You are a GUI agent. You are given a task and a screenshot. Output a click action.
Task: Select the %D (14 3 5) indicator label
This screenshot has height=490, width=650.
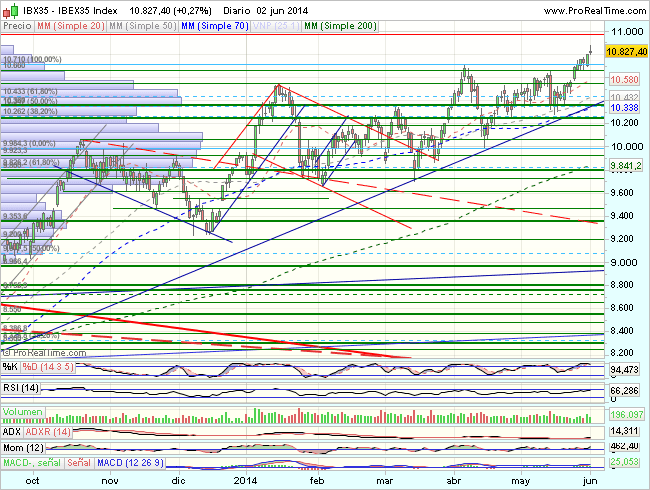pos(49,366)
